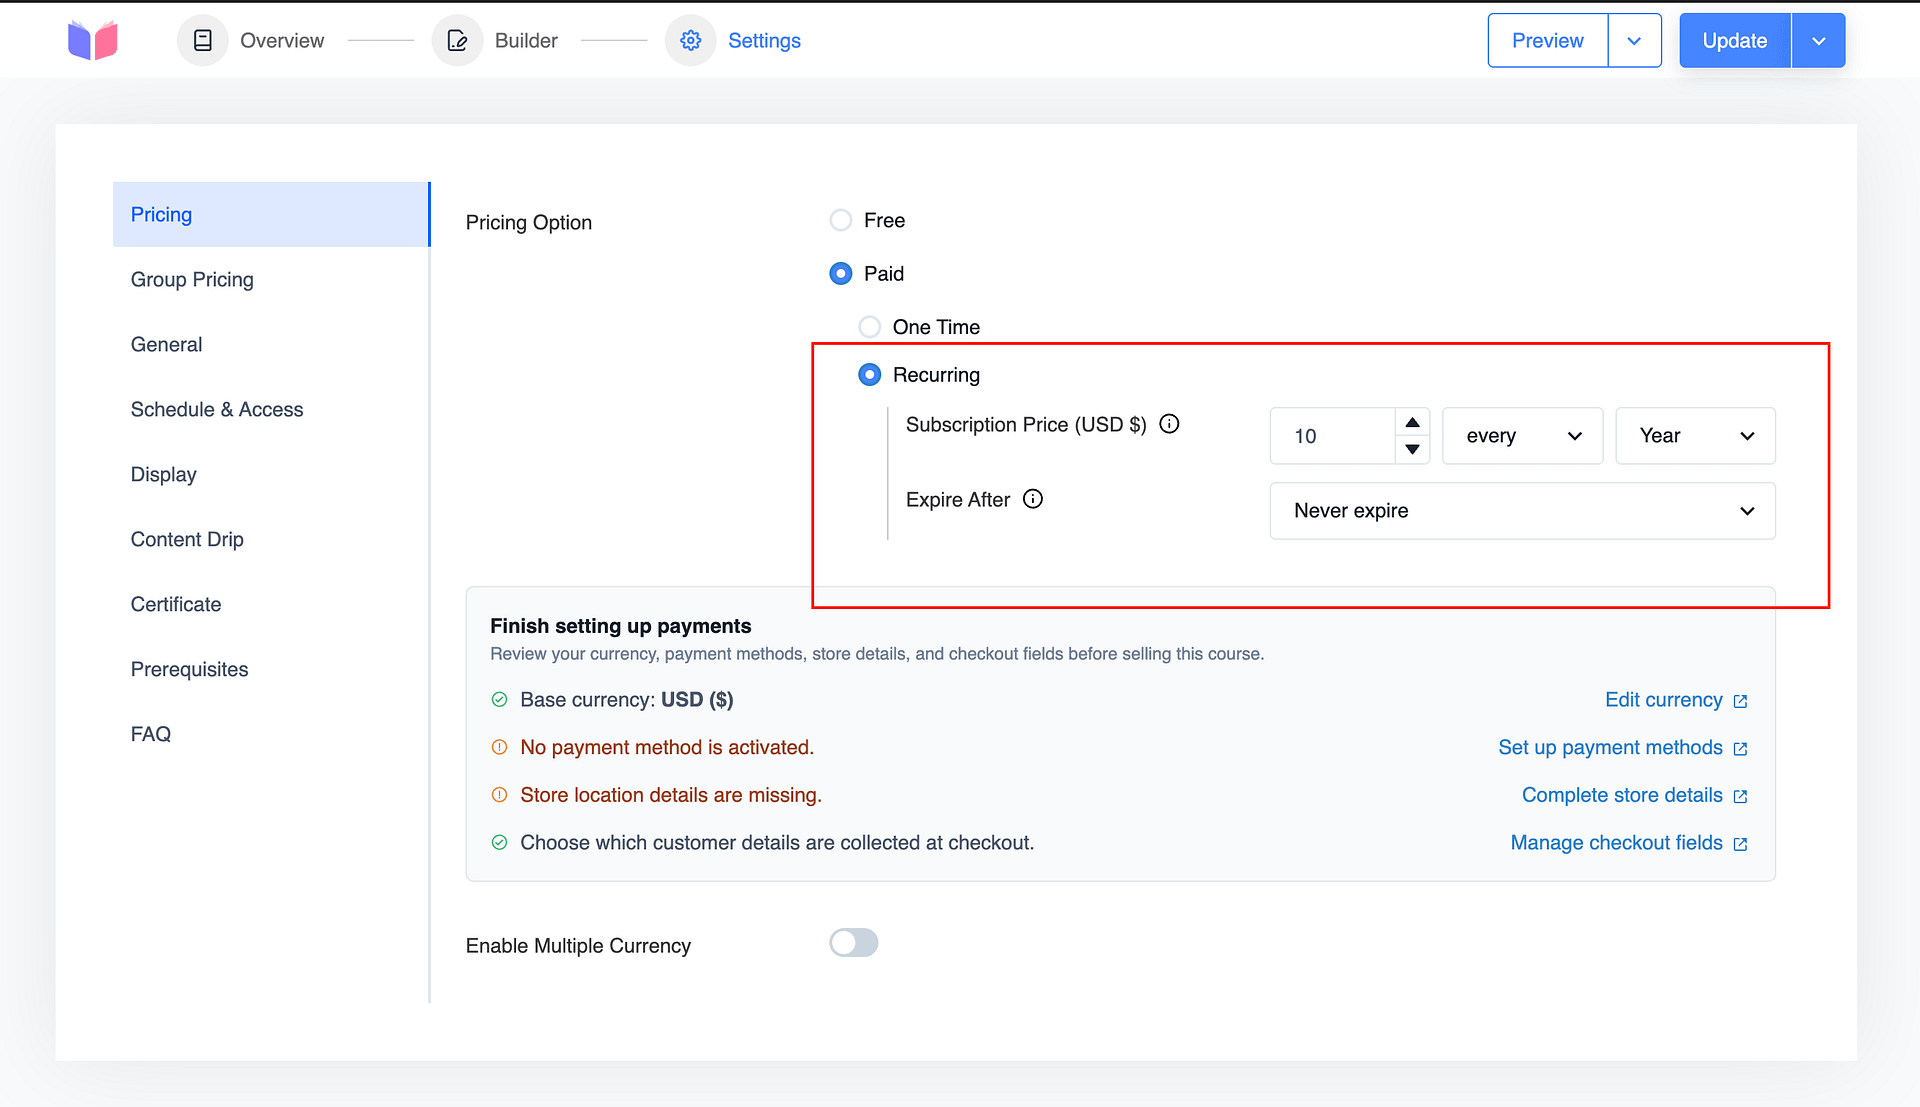Click the subscription price input field
Image resolution: width=1920 pixels, height=1107 pixels.
click(1332, 436)
